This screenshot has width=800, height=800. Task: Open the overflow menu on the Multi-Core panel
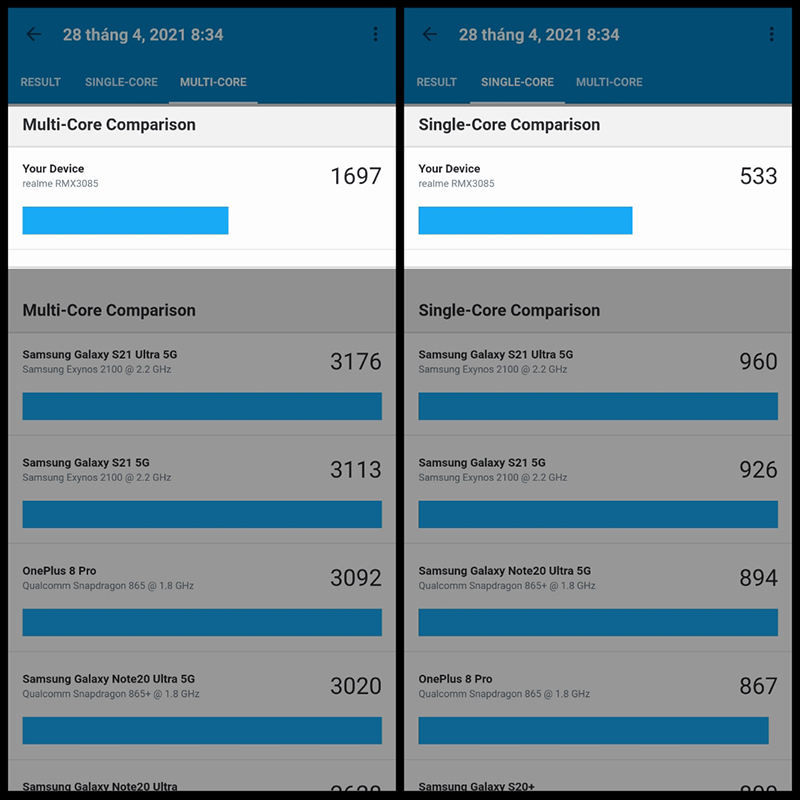pos(375,33)
